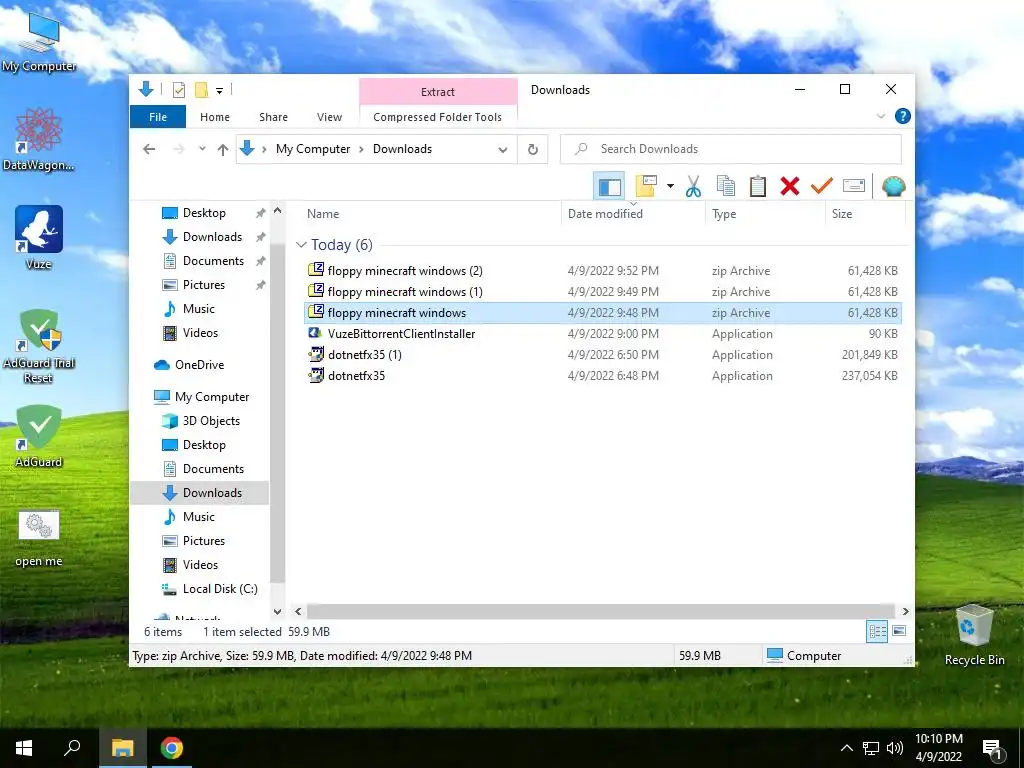Expand the ribbon with the chevron

click(881, 116)
